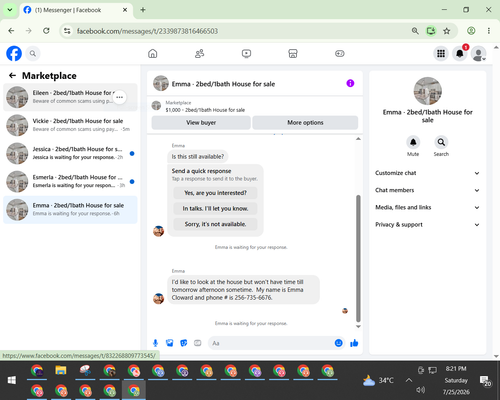The image size is (500, 400).
Task: Choose a GIF icon
Action: tap(198, 343)
